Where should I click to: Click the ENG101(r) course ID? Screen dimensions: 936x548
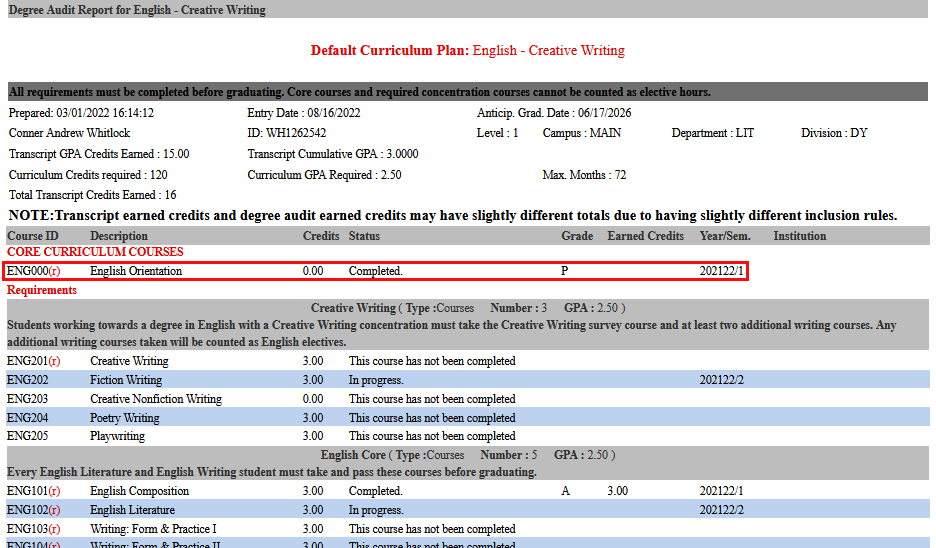point(33,491)
